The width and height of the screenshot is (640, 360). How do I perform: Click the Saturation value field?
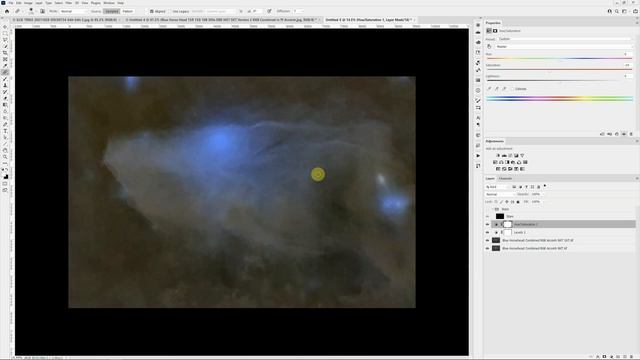point(627,65)
